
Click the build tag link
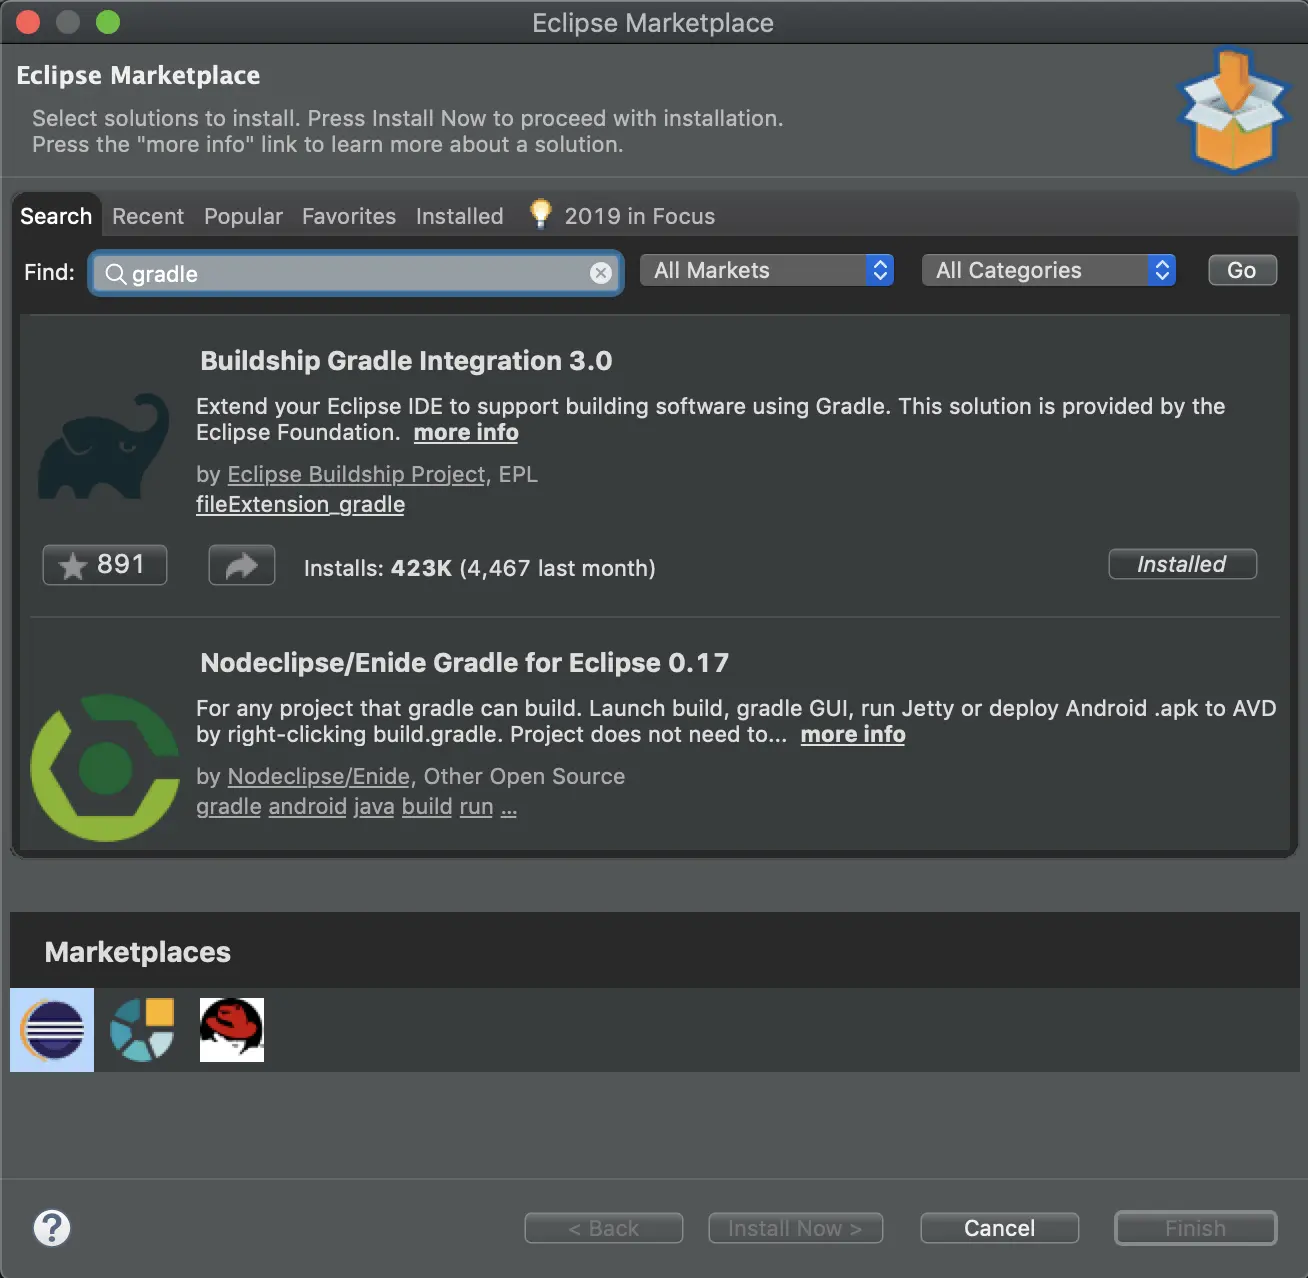(427, 806)
